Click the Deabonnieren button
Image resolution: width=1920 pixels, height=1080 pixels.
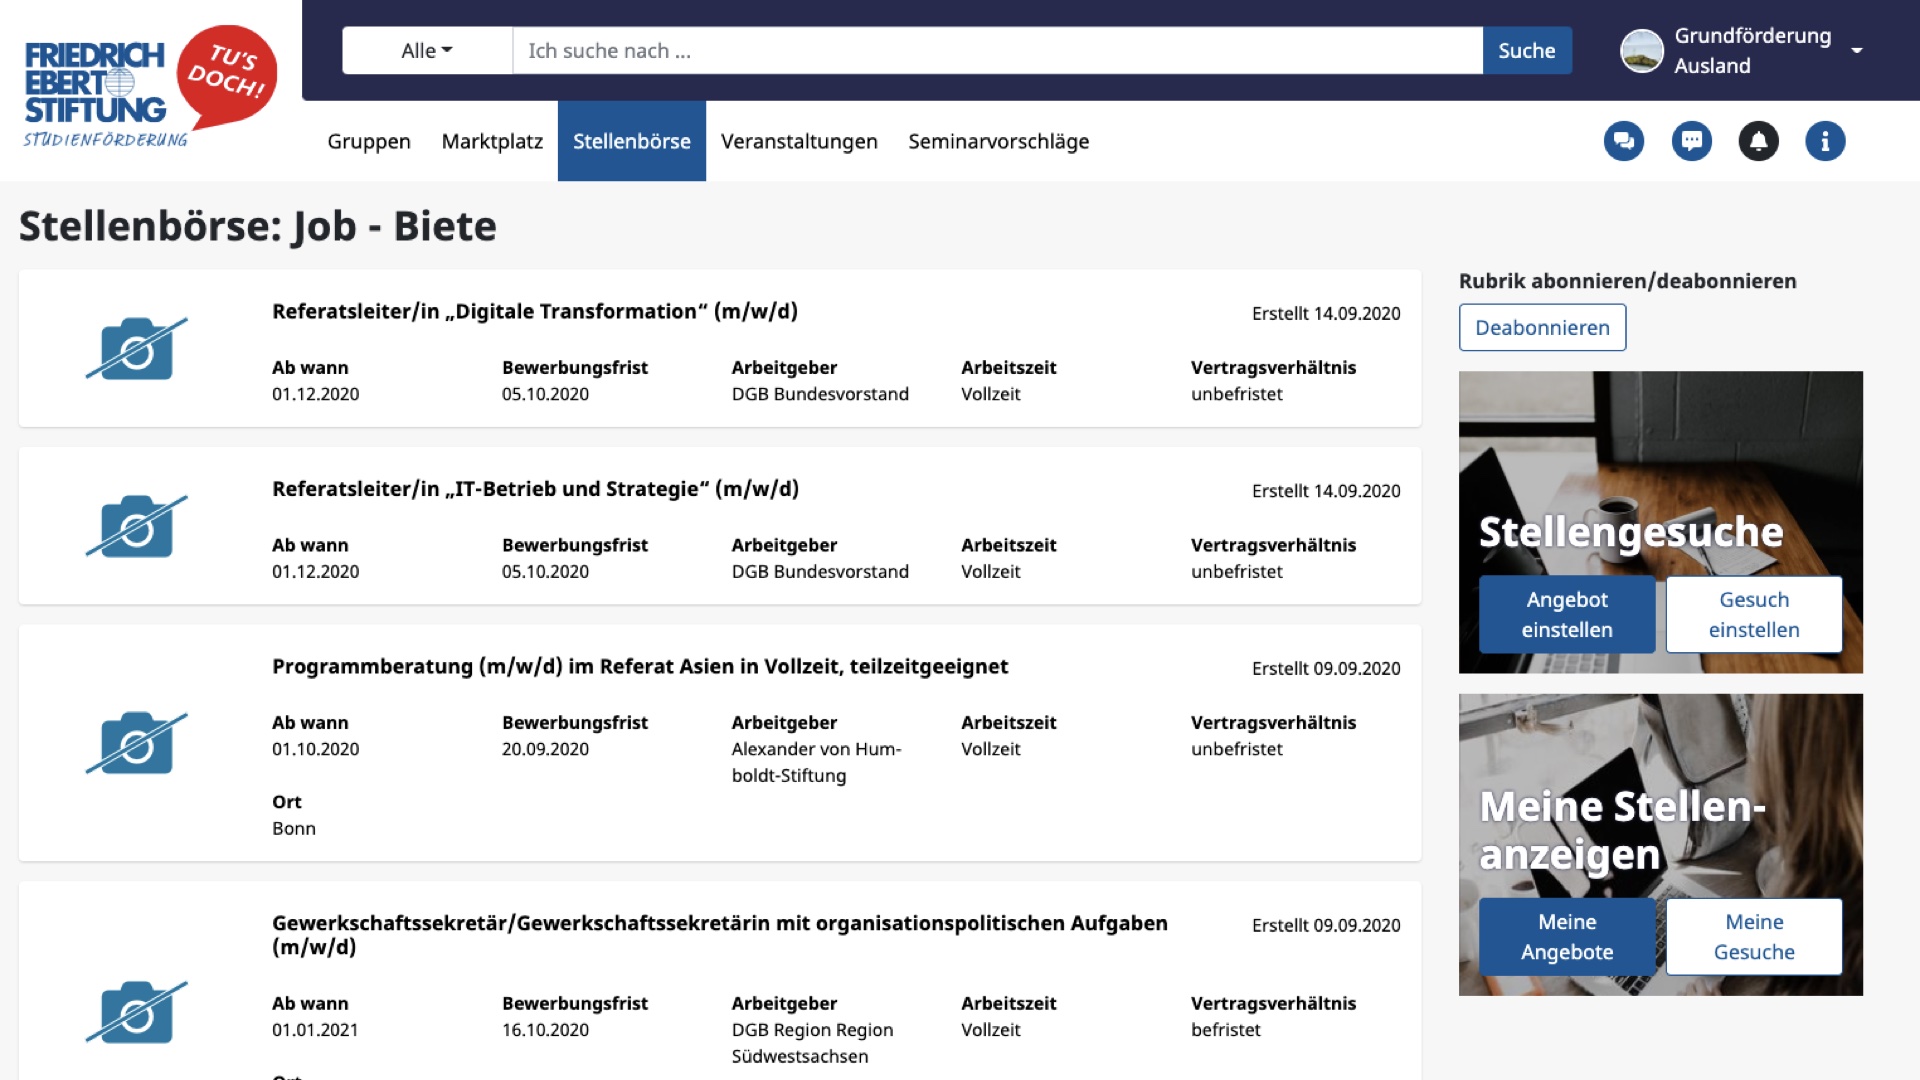point(1543,327)
